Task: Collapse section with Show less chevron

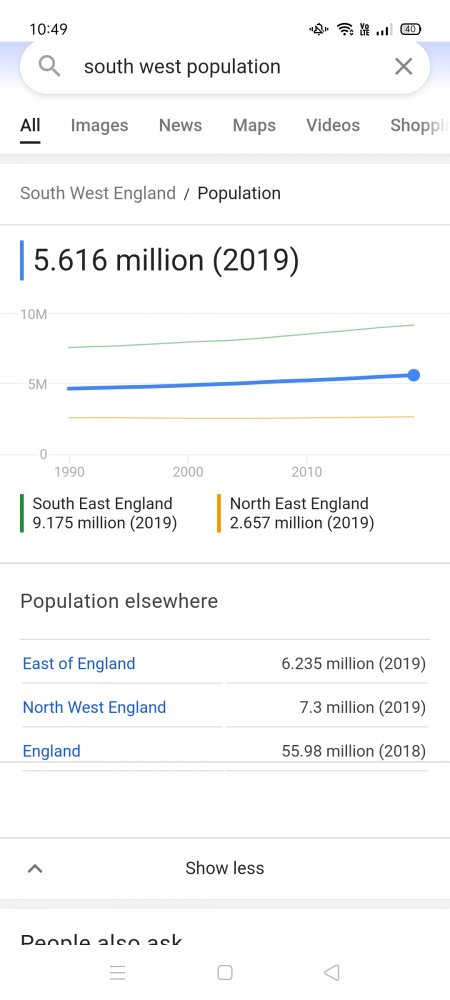Action: pos(35,868)
